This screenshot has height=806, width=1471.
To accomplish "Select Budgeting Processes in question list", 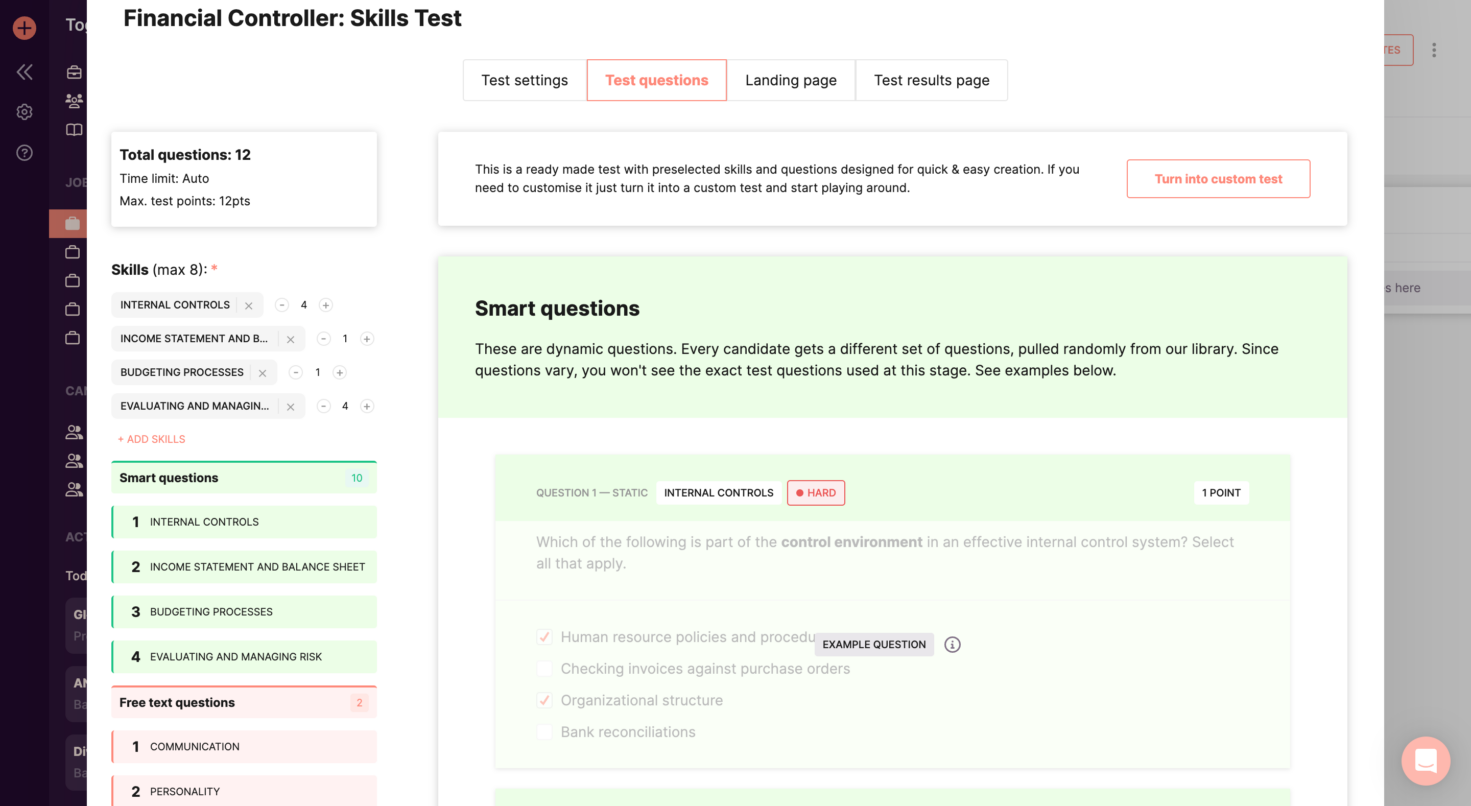I will coord(244,612).
